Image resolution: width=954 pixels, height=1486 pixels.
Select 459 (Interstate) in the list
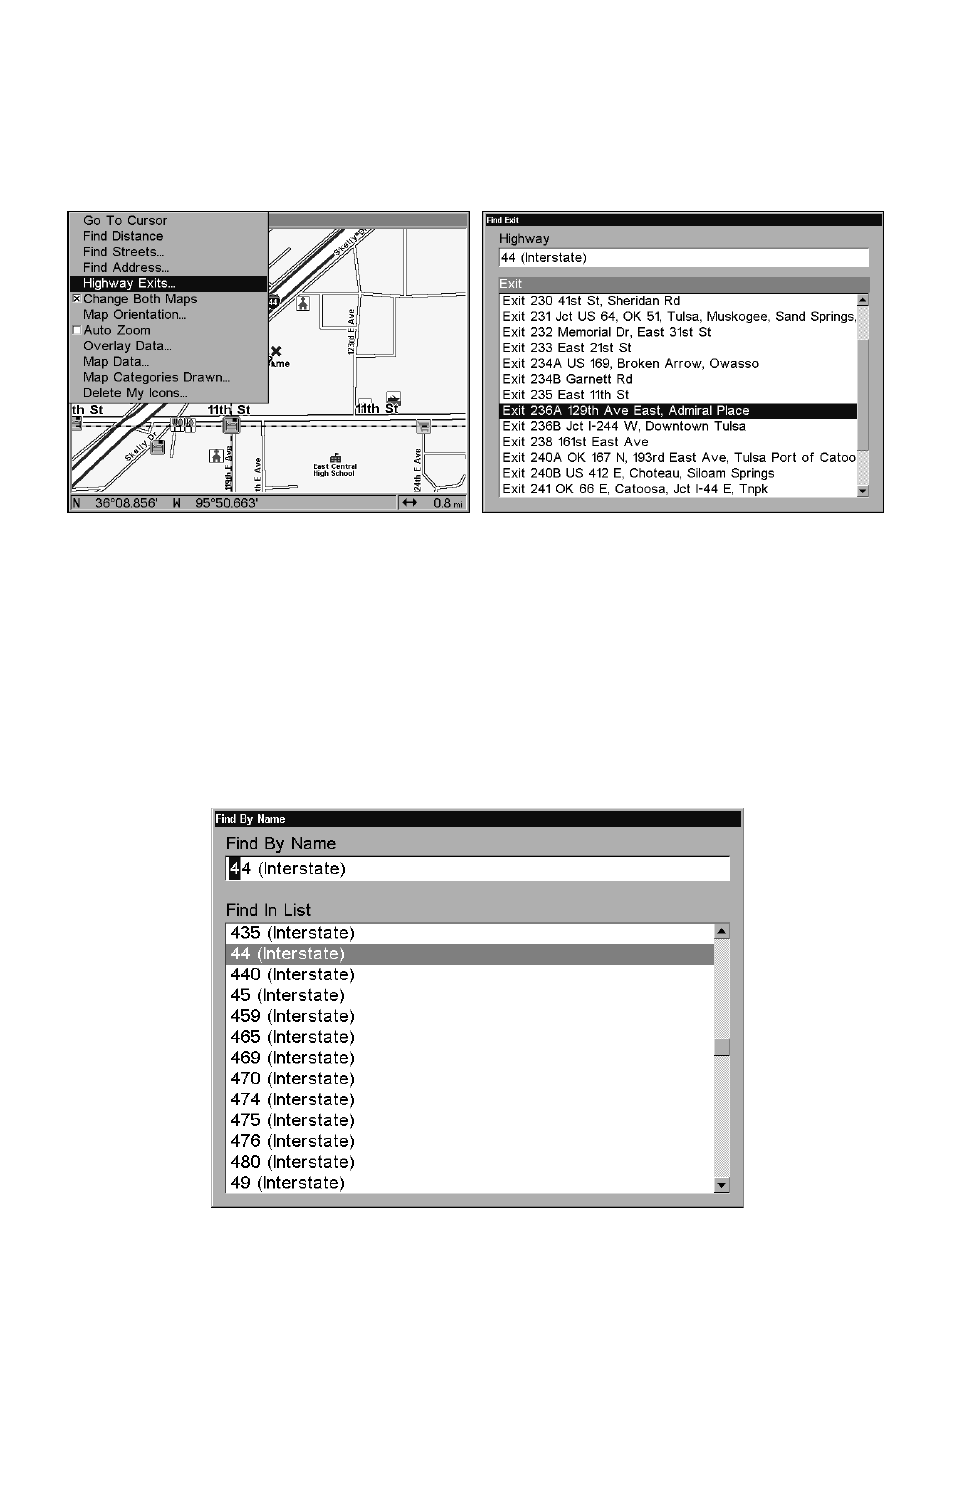[x=470, y=1017]
